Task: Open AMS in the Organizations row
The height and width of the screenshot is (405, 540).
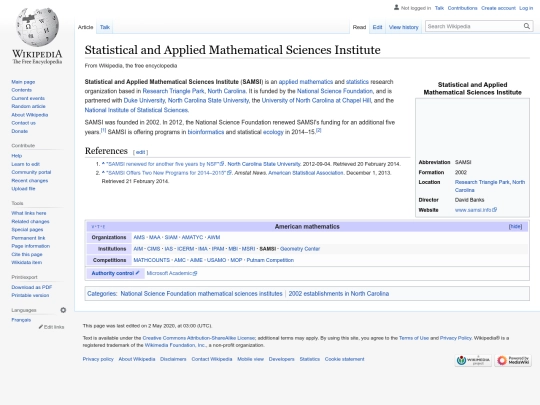Action: [x=139, y=237]
